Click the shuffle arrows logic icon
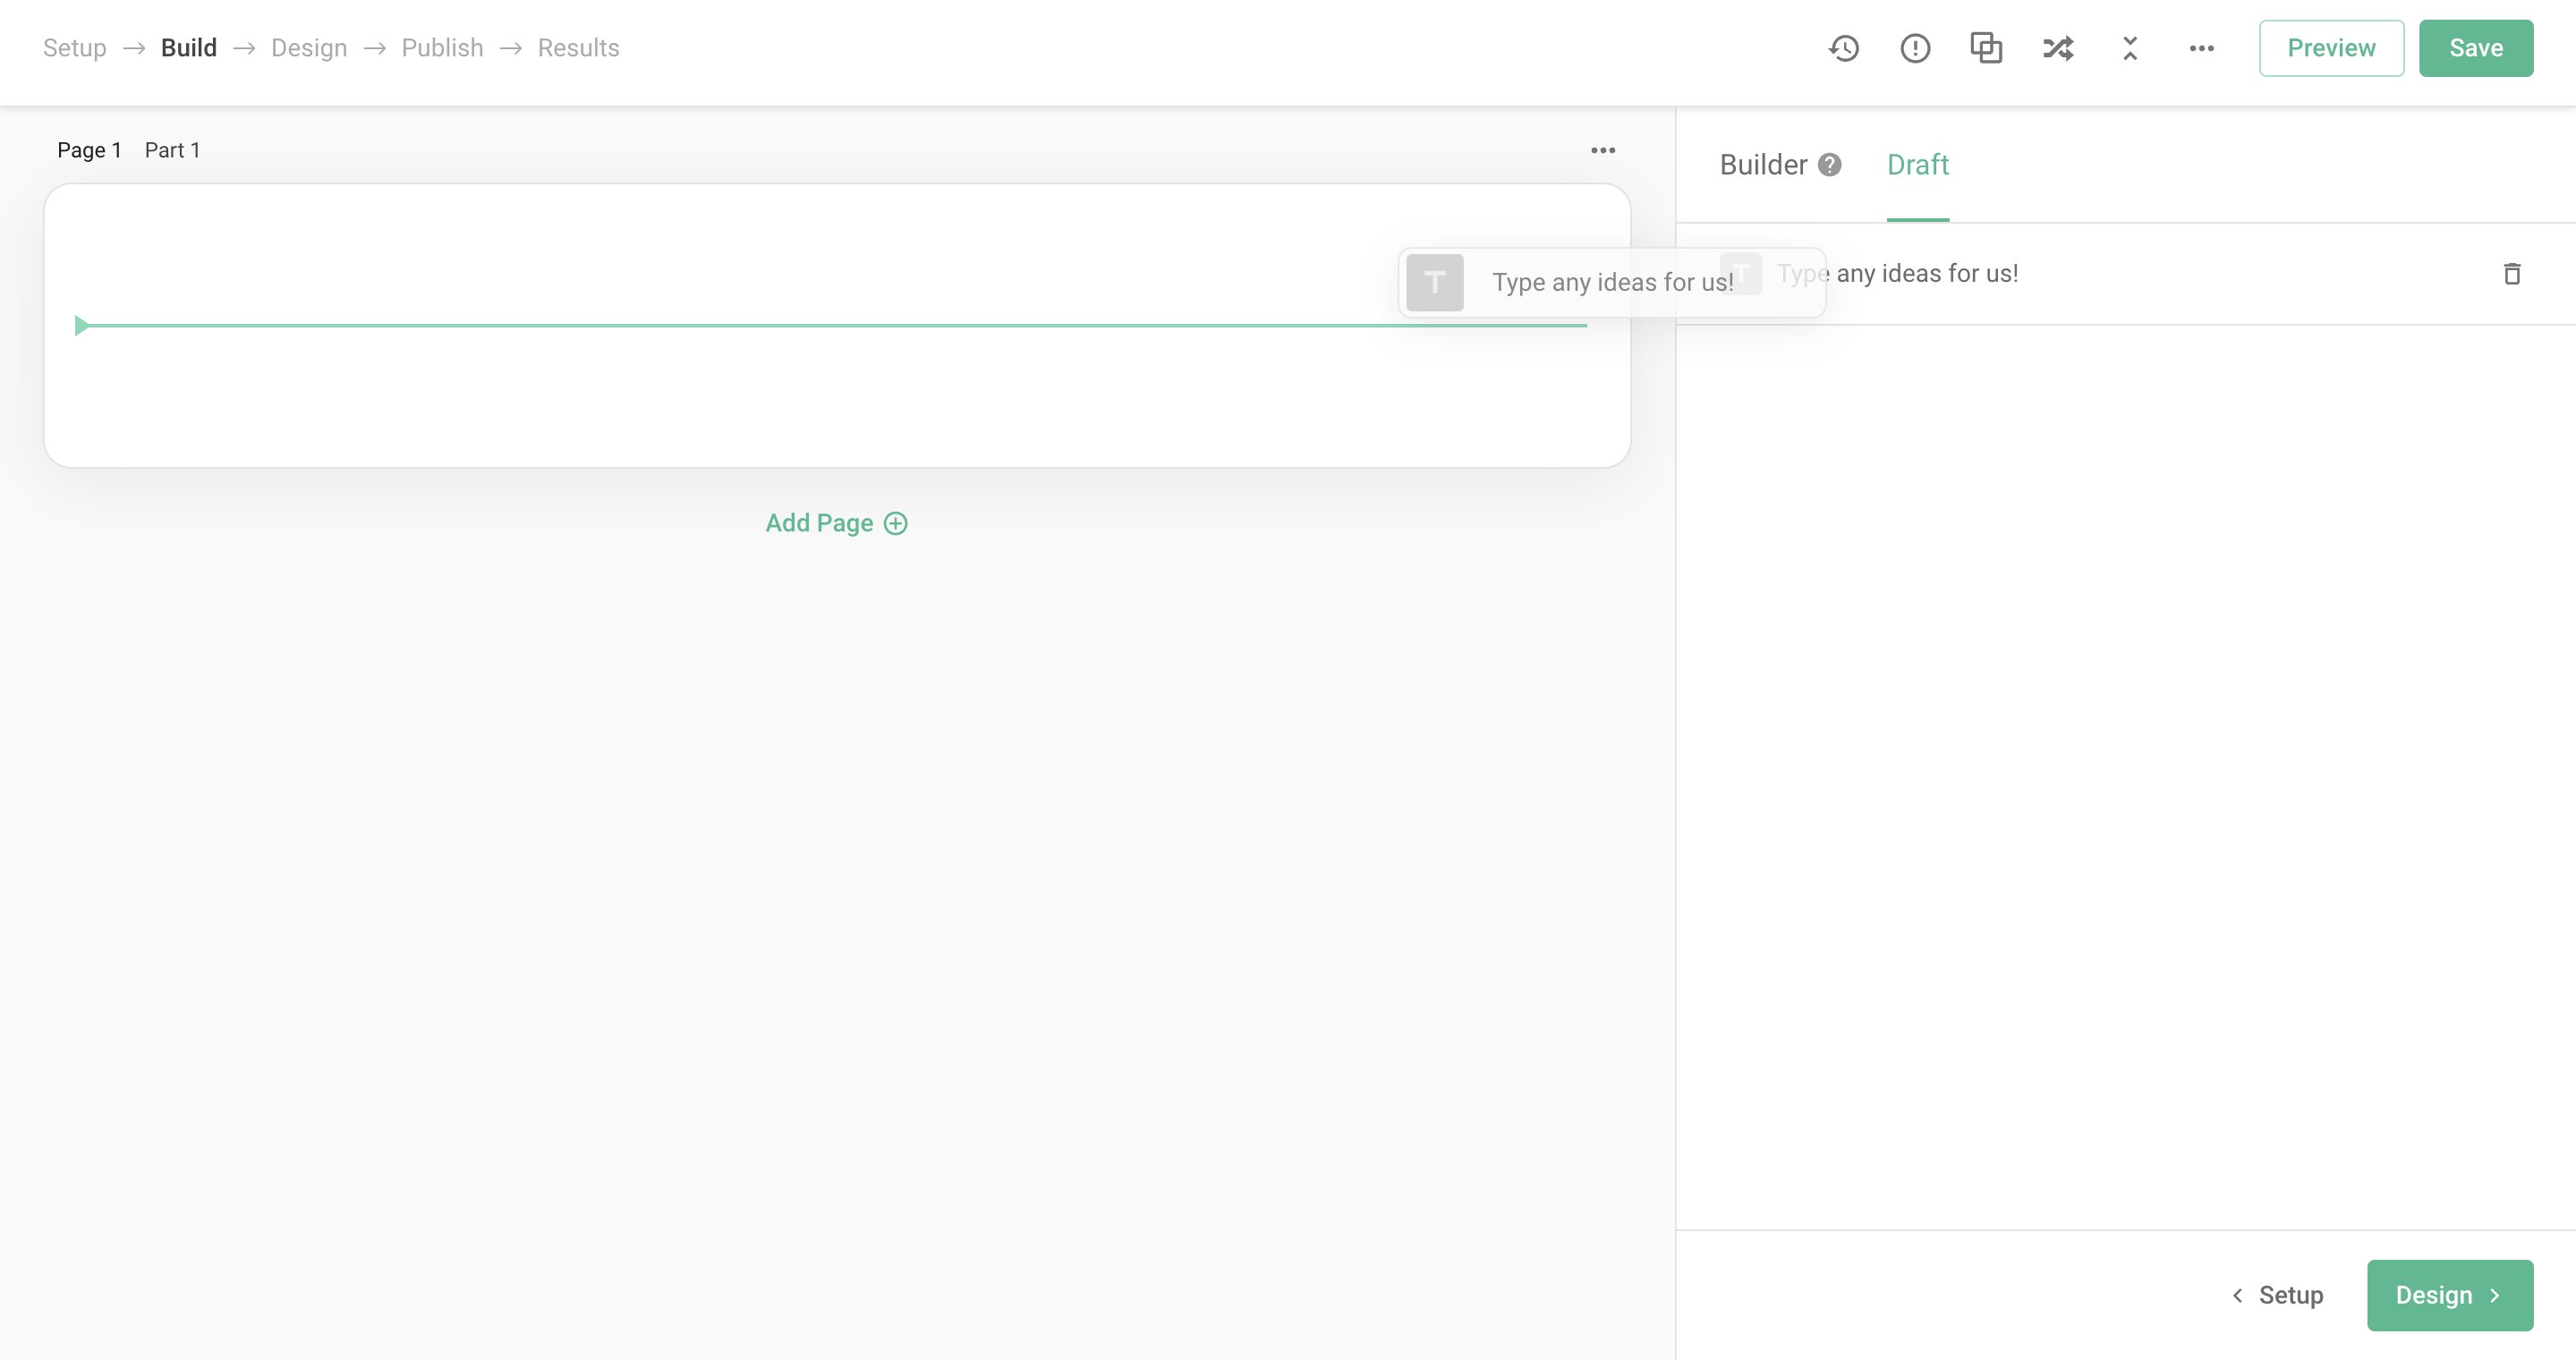This screenshot has width=2576, height=1360. 2058,48
